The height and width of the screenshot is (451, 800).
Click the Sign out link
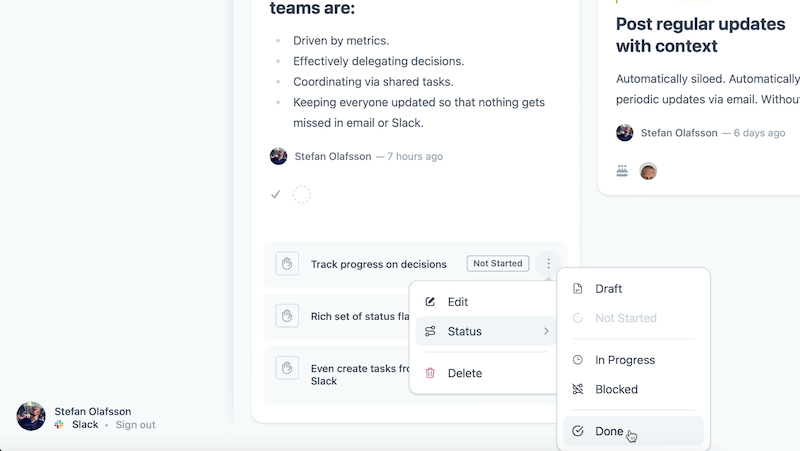pyautogui.click(x=135, y=425)
